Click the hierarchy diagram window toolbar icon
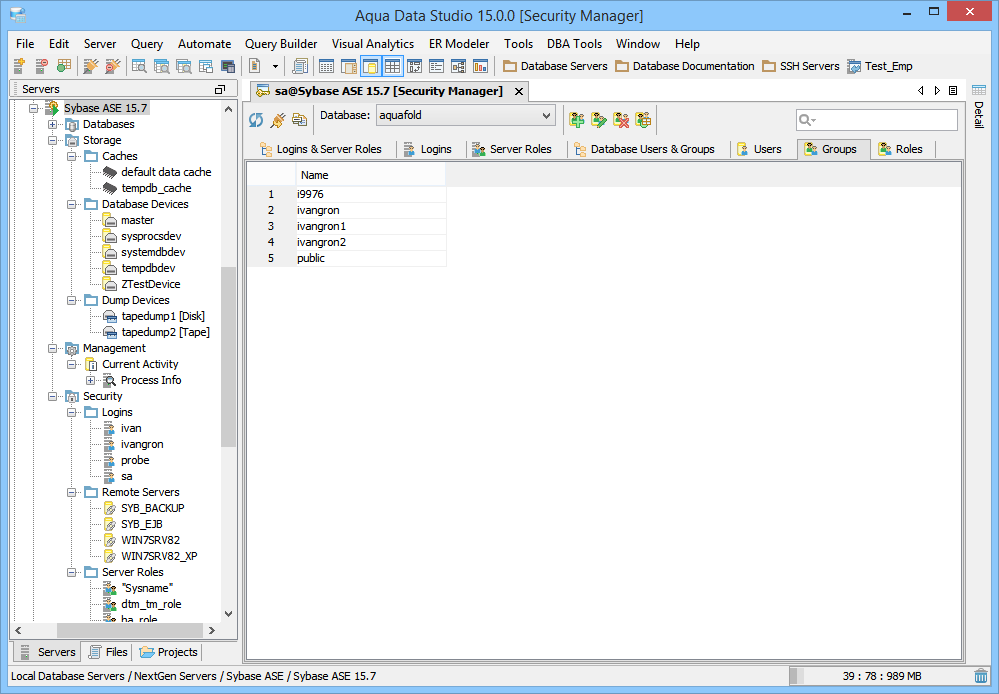Image resolution: width=999 pixels, height=694 pixels. coord(458,66)
